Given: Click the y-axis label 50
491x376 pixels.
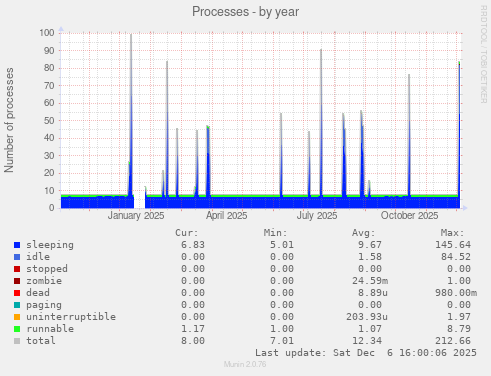Looking at the screenshot, I should click(49, 120).
